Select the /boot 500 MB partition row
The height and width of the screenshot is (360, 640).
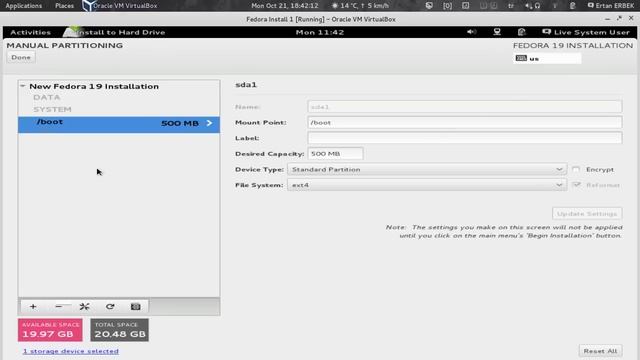[x=119, y=124]
